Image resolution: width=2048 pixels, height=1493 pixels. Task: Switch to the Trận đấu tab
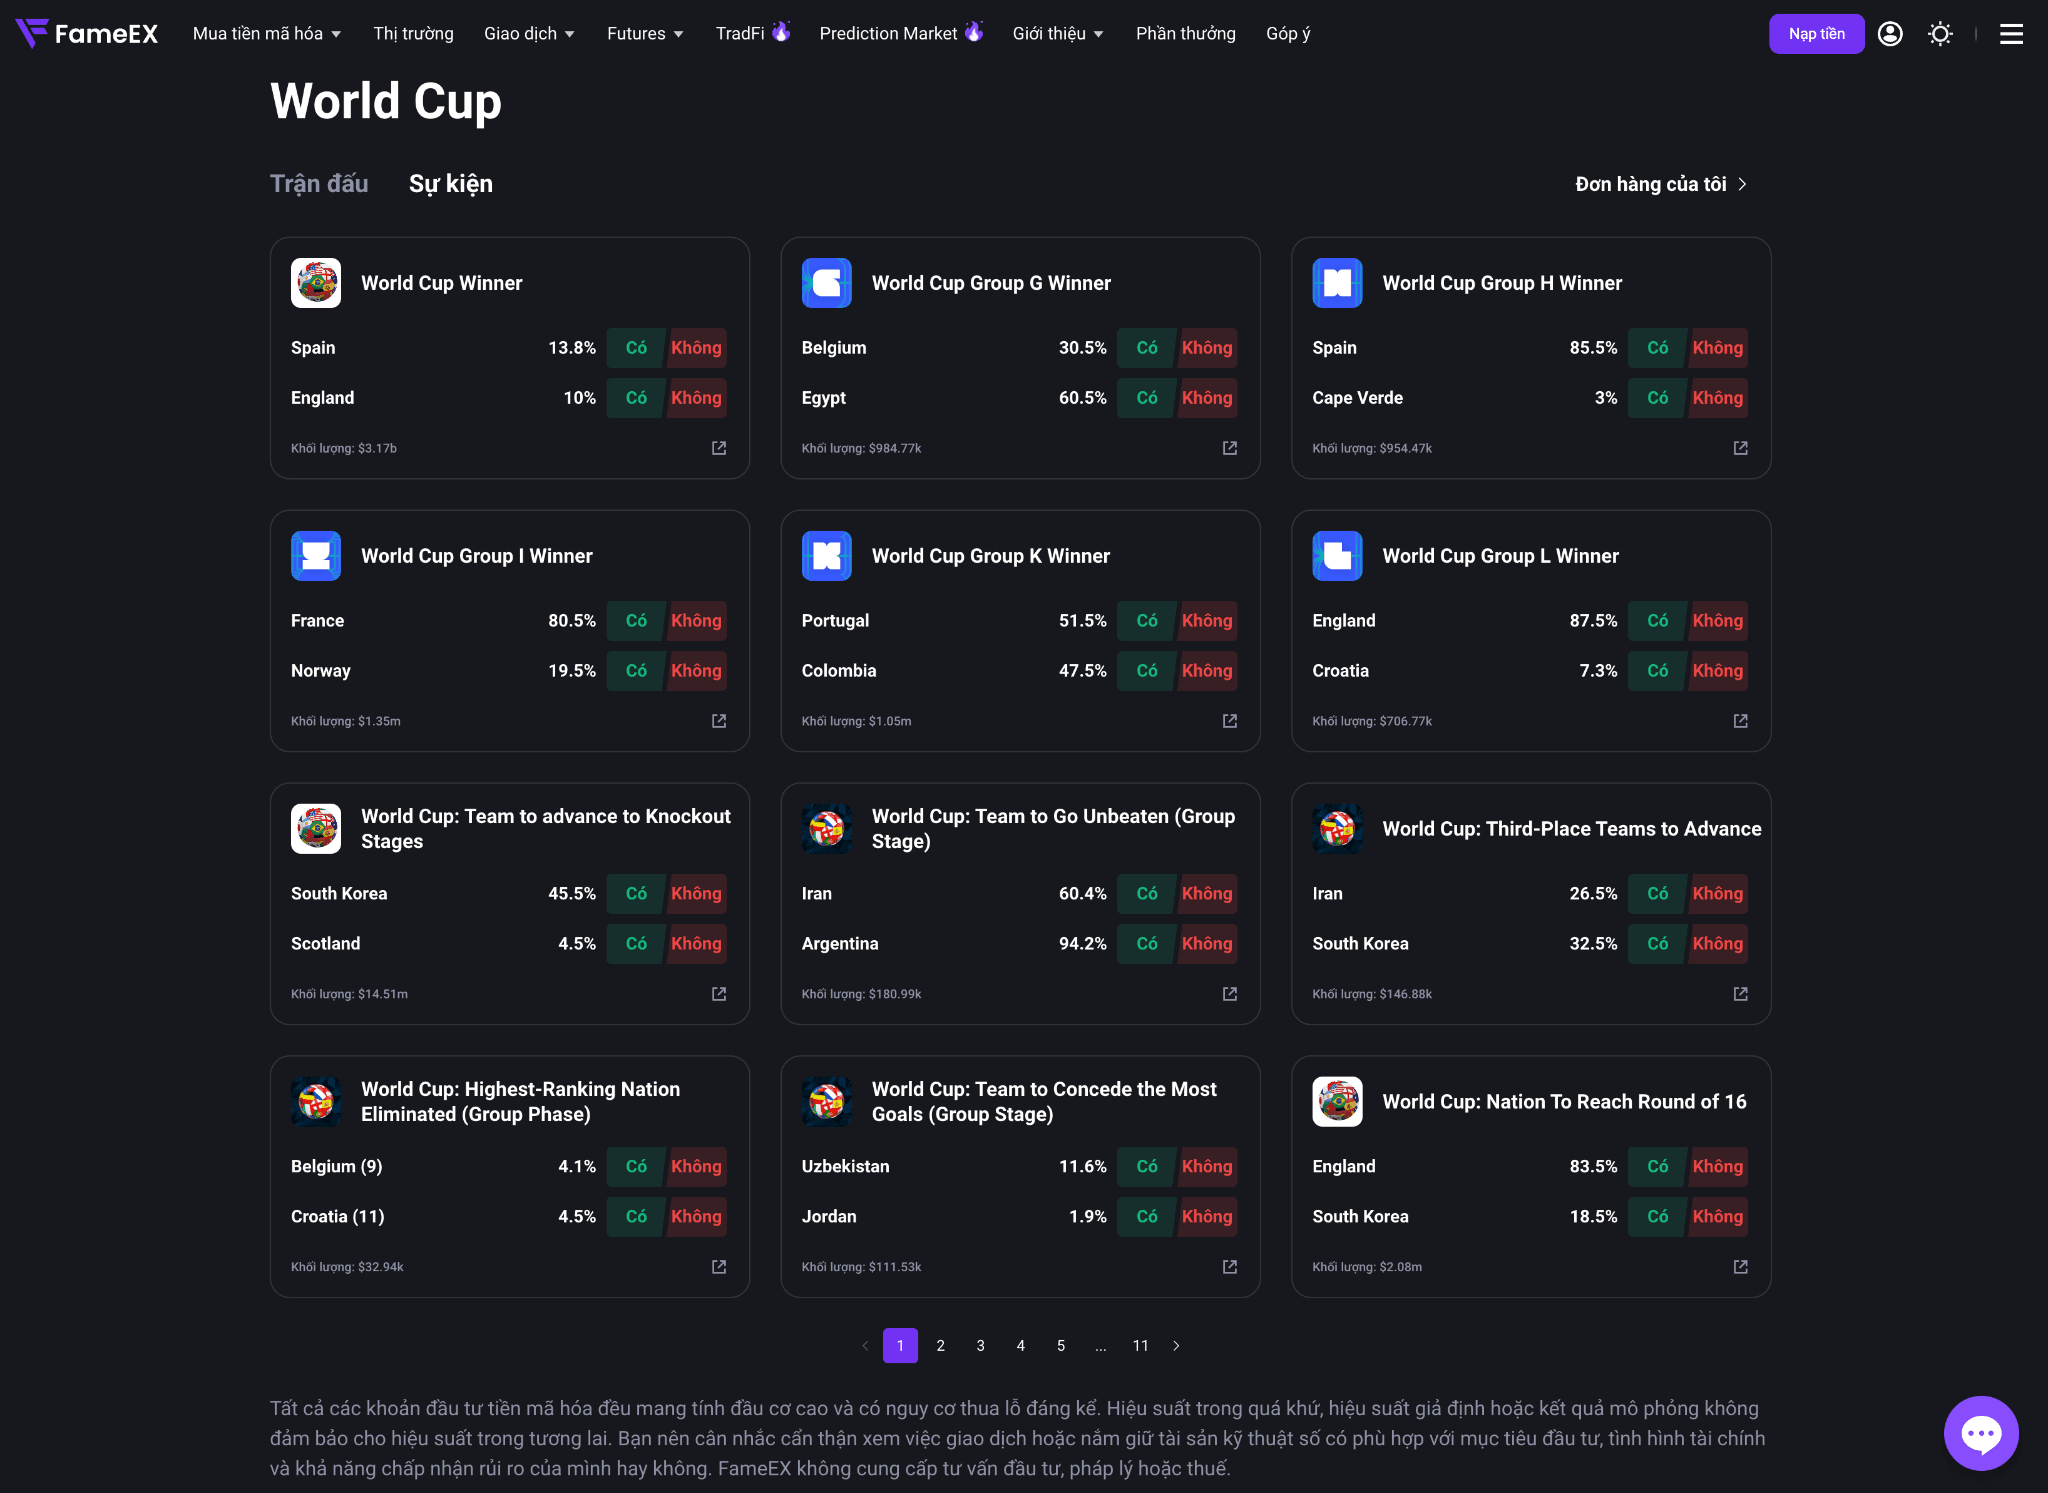click(319, 184)
